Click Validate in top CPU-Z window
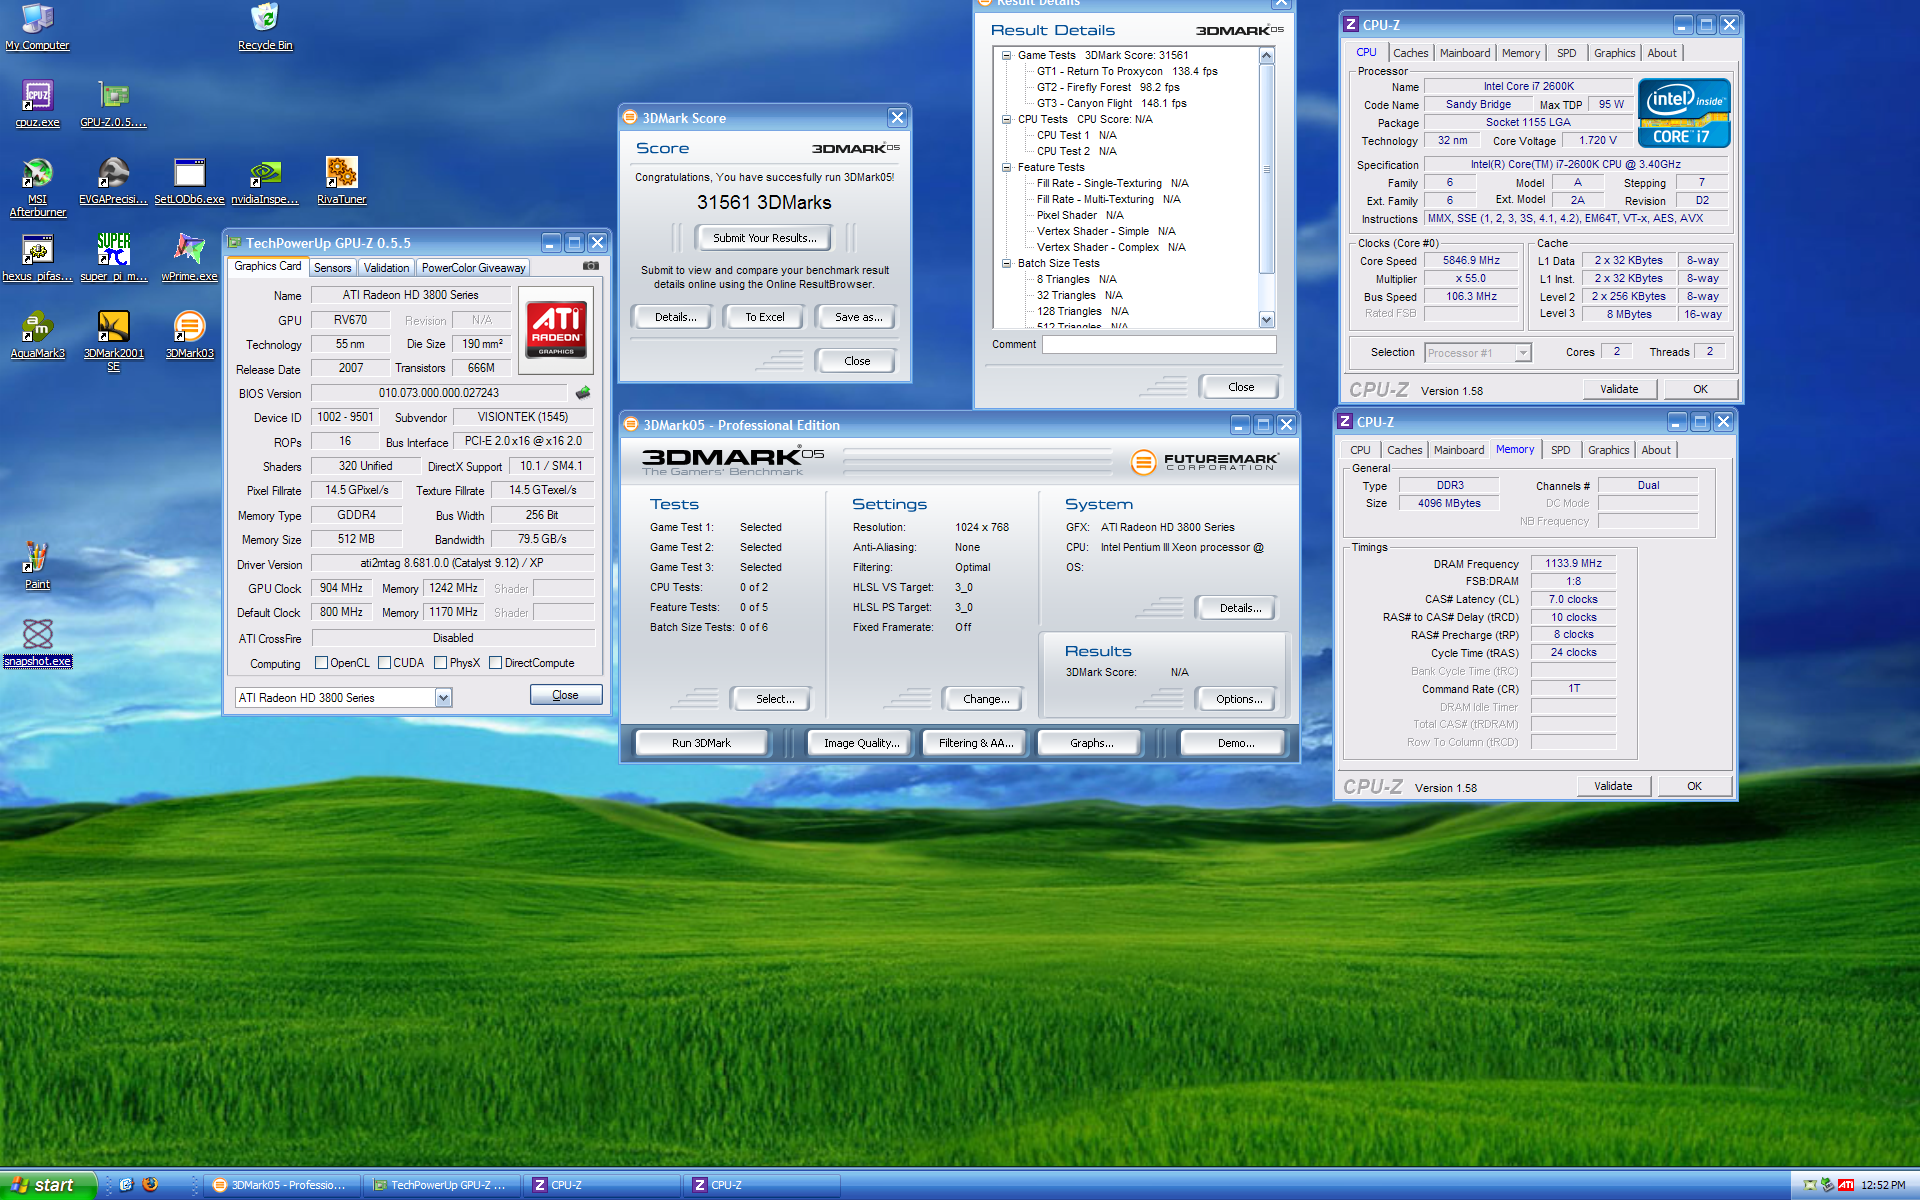1920x1200 pixels. click(1619, 389)
